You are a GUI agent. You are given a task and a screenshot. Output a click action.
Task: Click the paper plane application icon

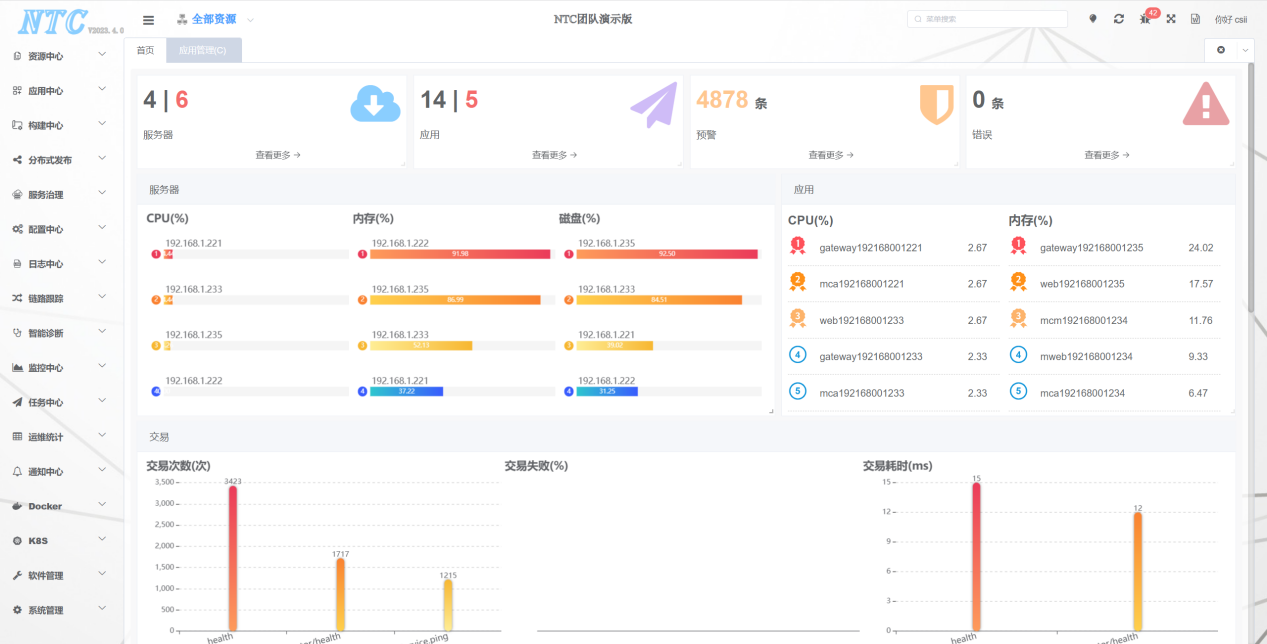click(x=653, y=105)
